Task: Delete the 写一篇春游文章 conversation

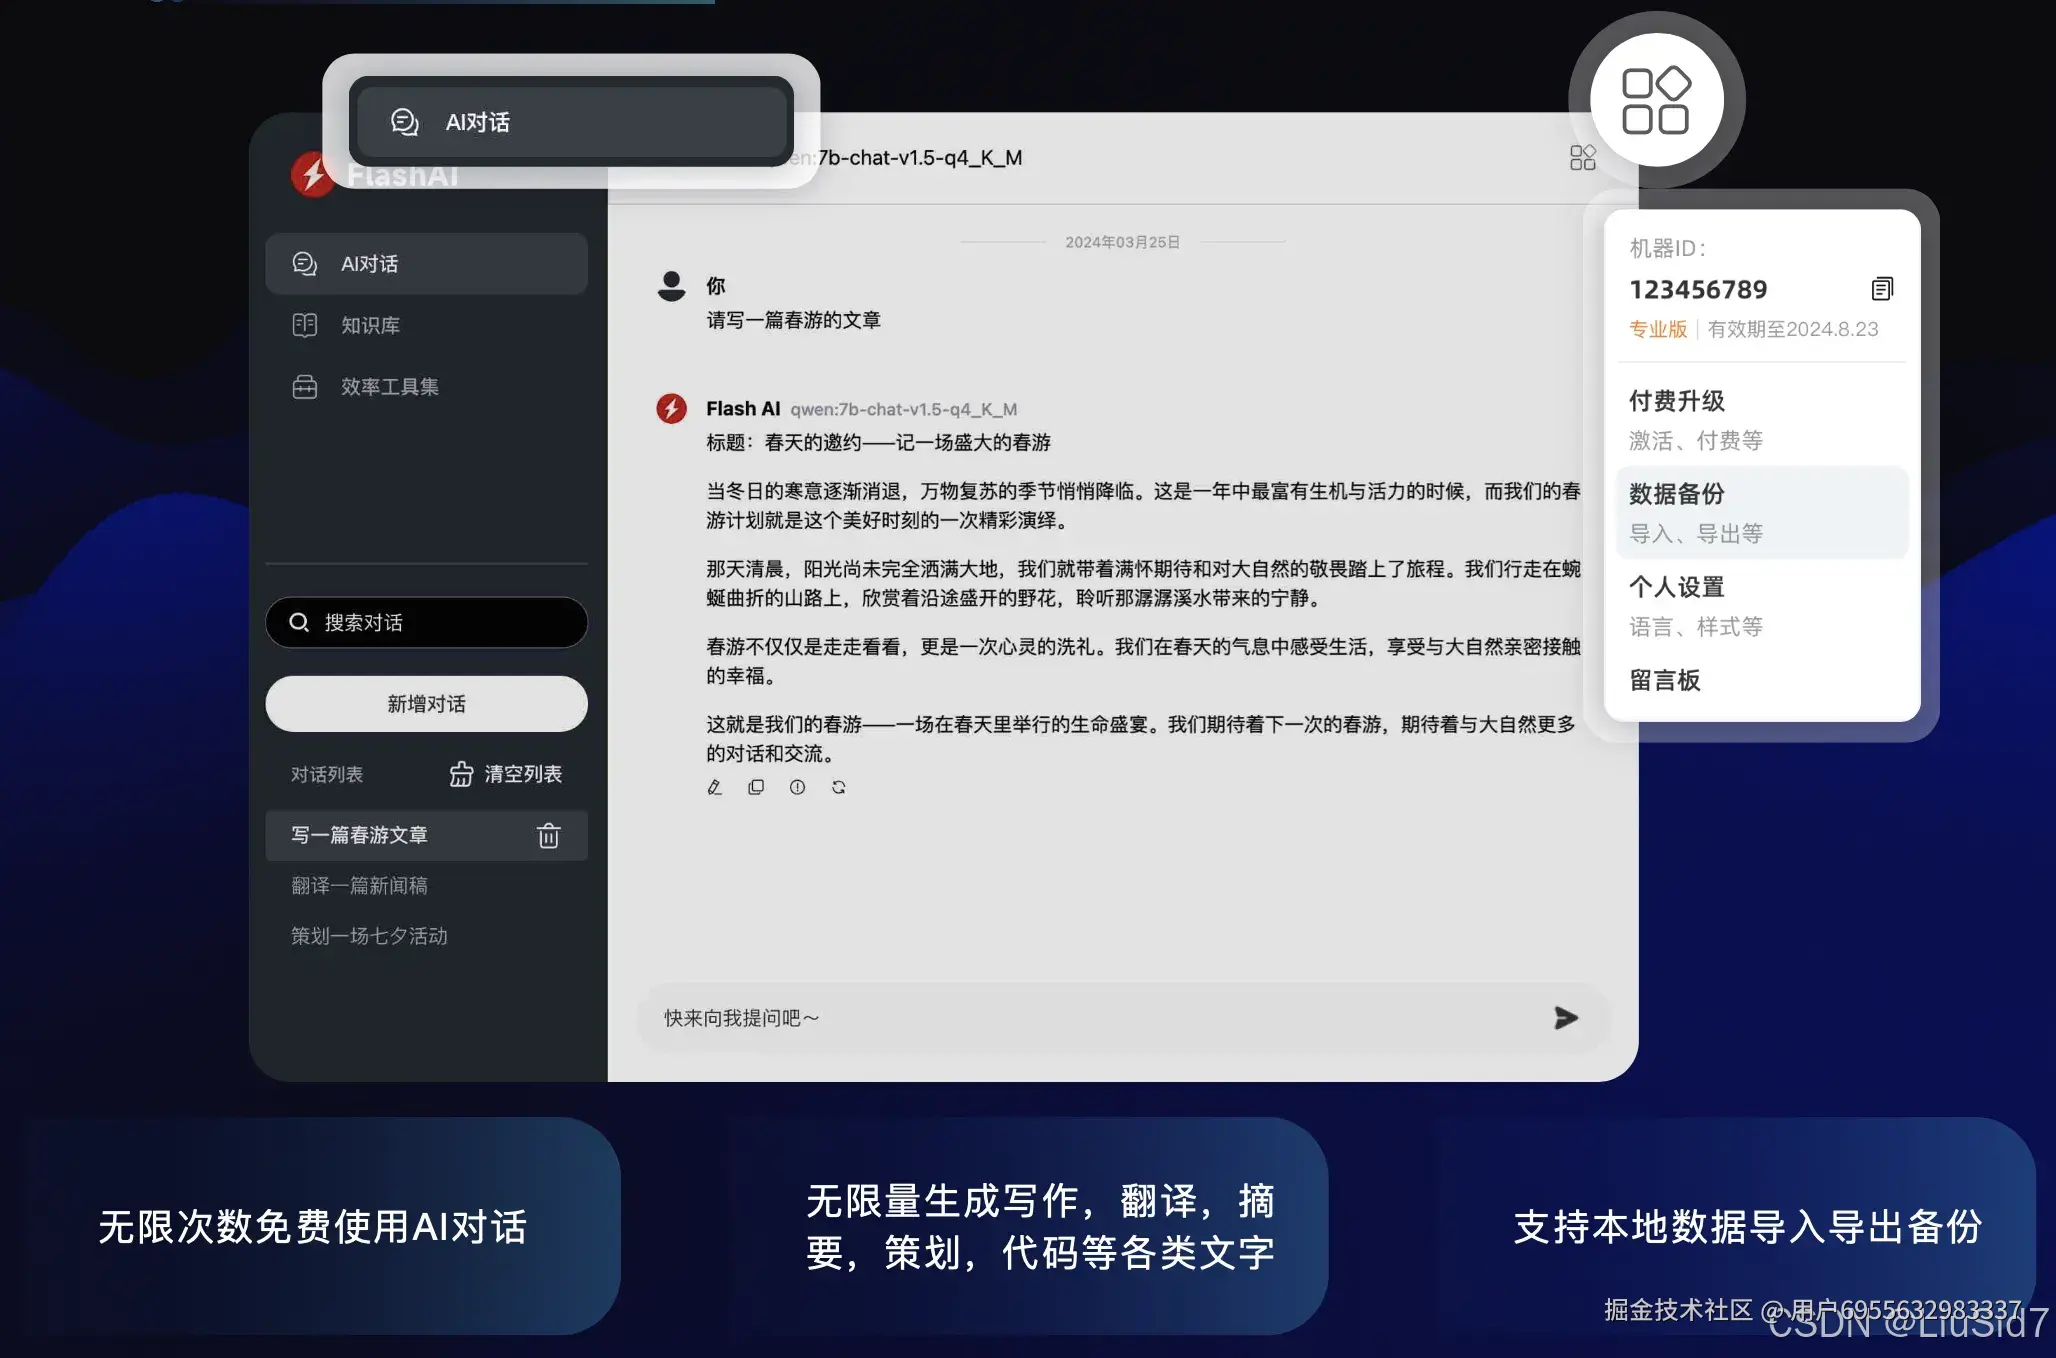Action: point(548,835)
